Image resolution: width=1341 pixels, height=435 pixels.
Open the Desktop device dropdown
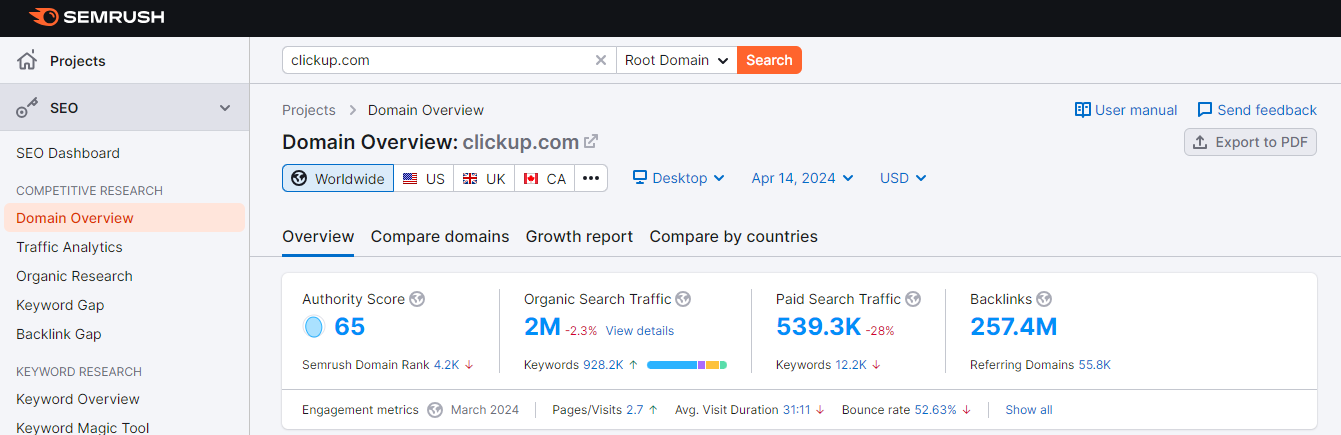679,178
